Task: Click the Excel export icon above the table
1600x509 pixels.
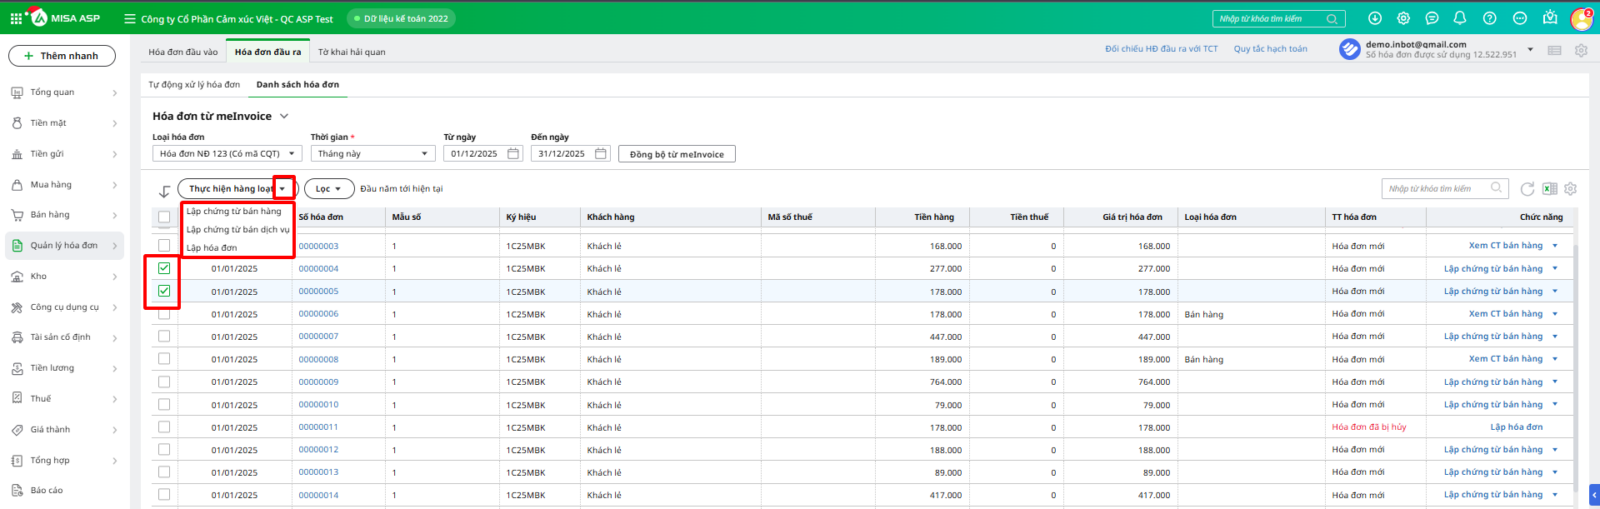Action: coord(1549,189)
